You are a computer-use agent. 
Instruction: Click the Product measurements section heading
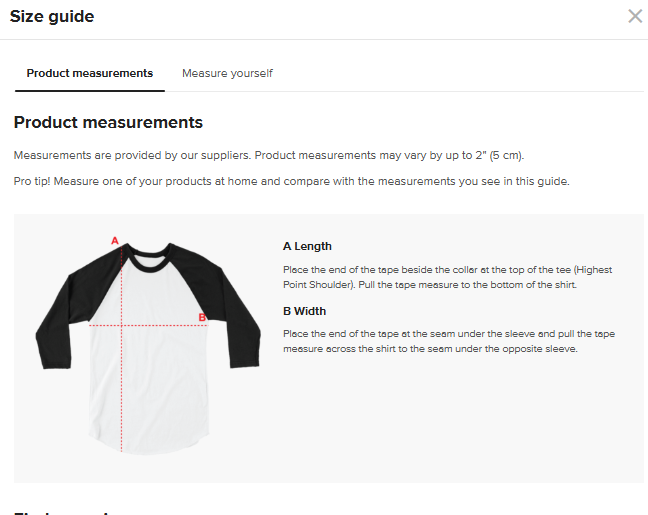tap(108, 123)
